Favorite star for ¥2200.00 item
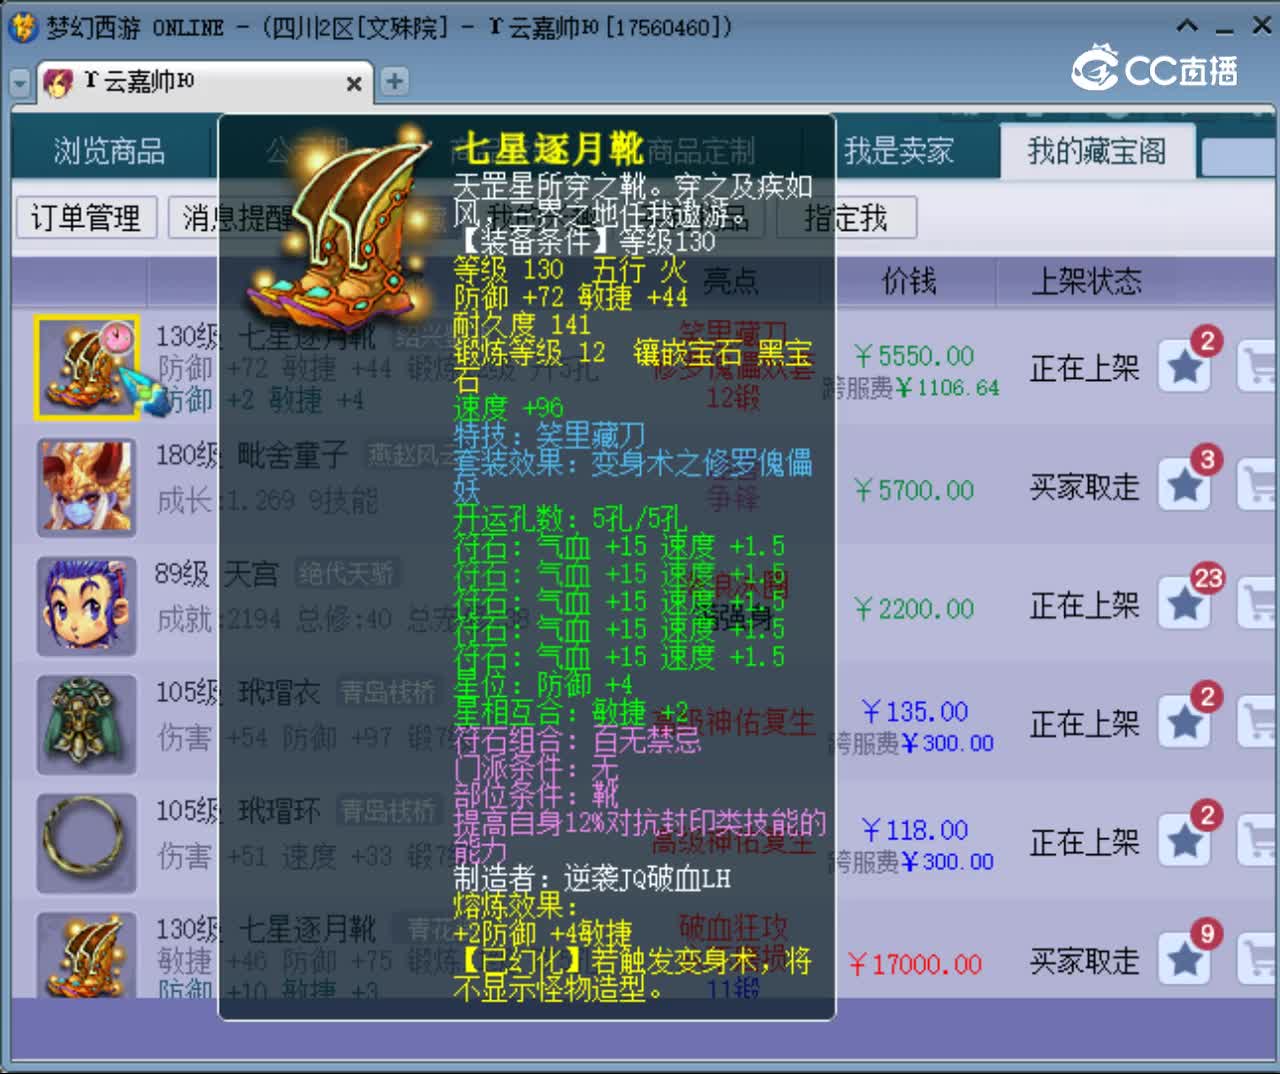 1185,604
